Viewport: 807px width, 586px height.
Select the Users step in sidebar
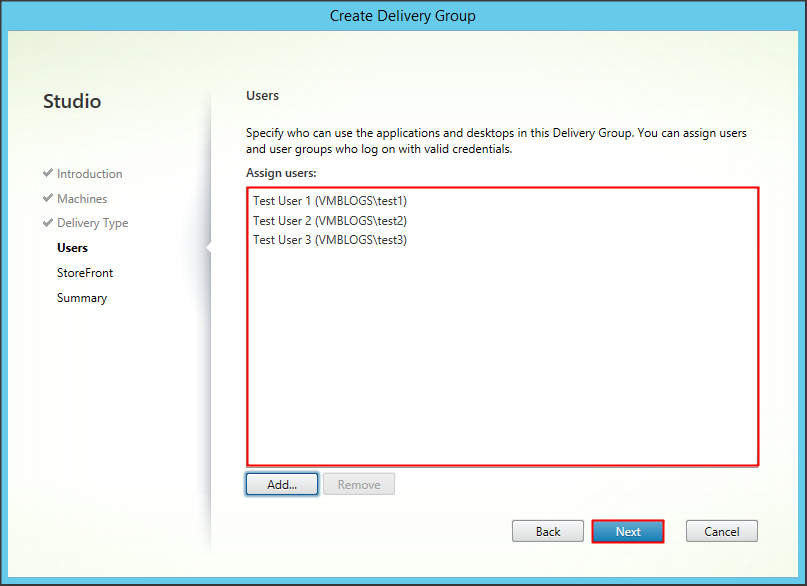[72, 248]
